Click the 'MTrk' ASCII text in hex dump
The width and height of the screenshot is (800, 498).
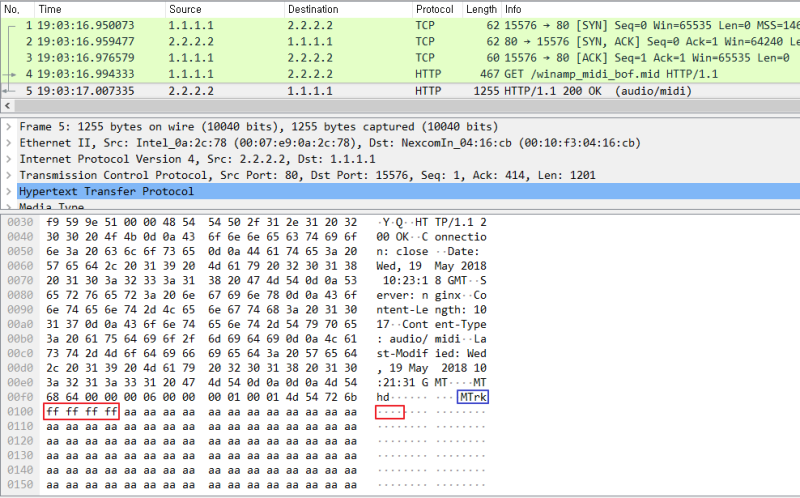click(473, 397)
